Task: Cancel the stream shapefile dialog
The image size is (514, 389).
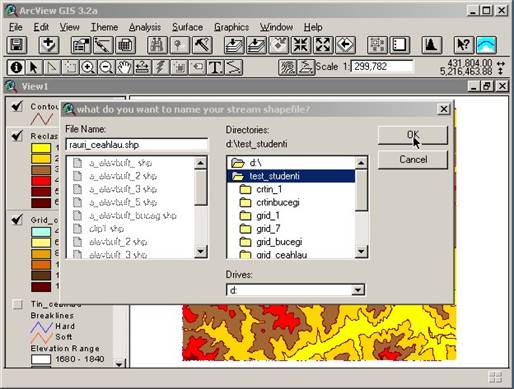Action: (413, 159)
